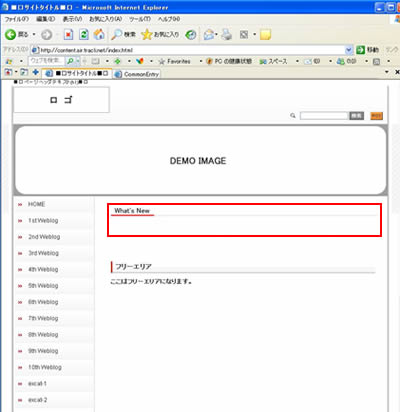Open the Search magnifier toolbar icon
Image resolution: width=400 pixels, height=412 pixels.
(117, 34)
